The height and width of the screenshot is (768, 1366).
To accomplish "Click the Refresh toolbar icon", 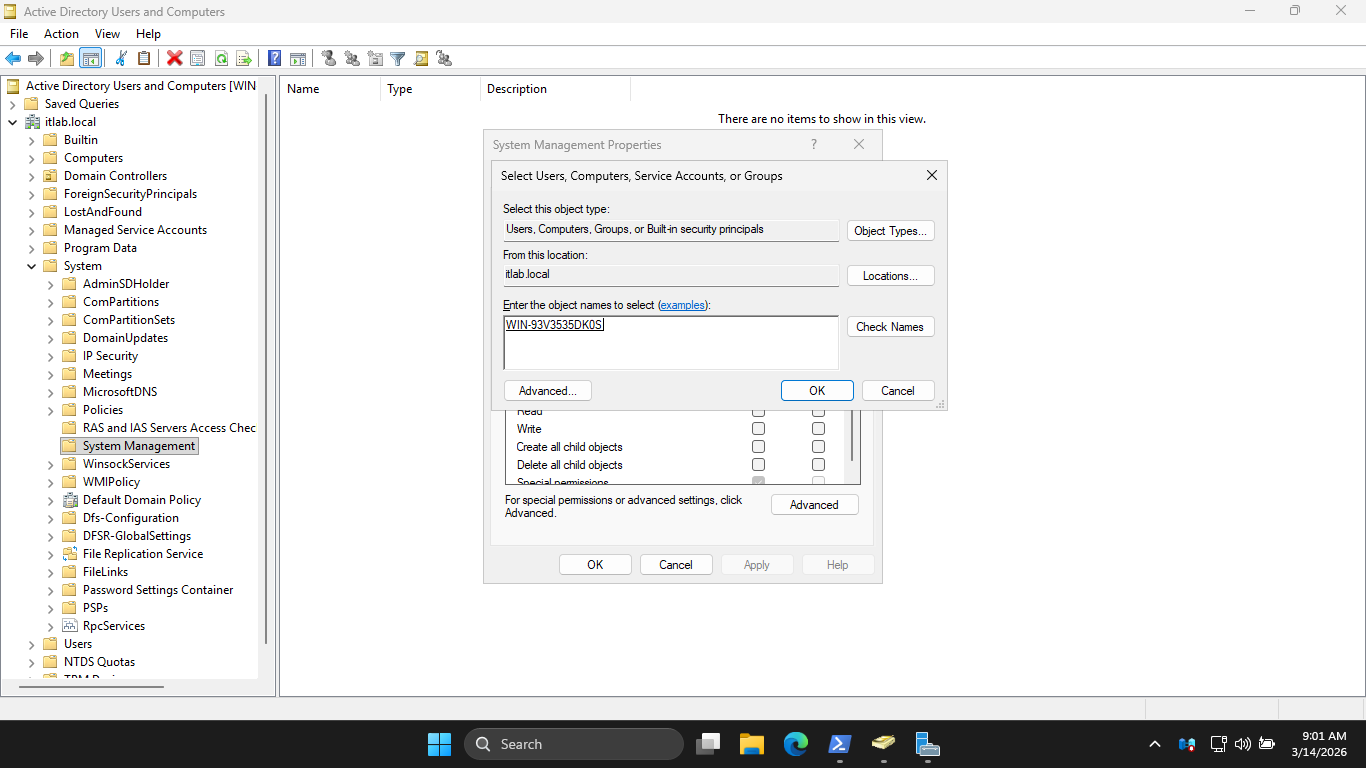I will tap(221, 58).
